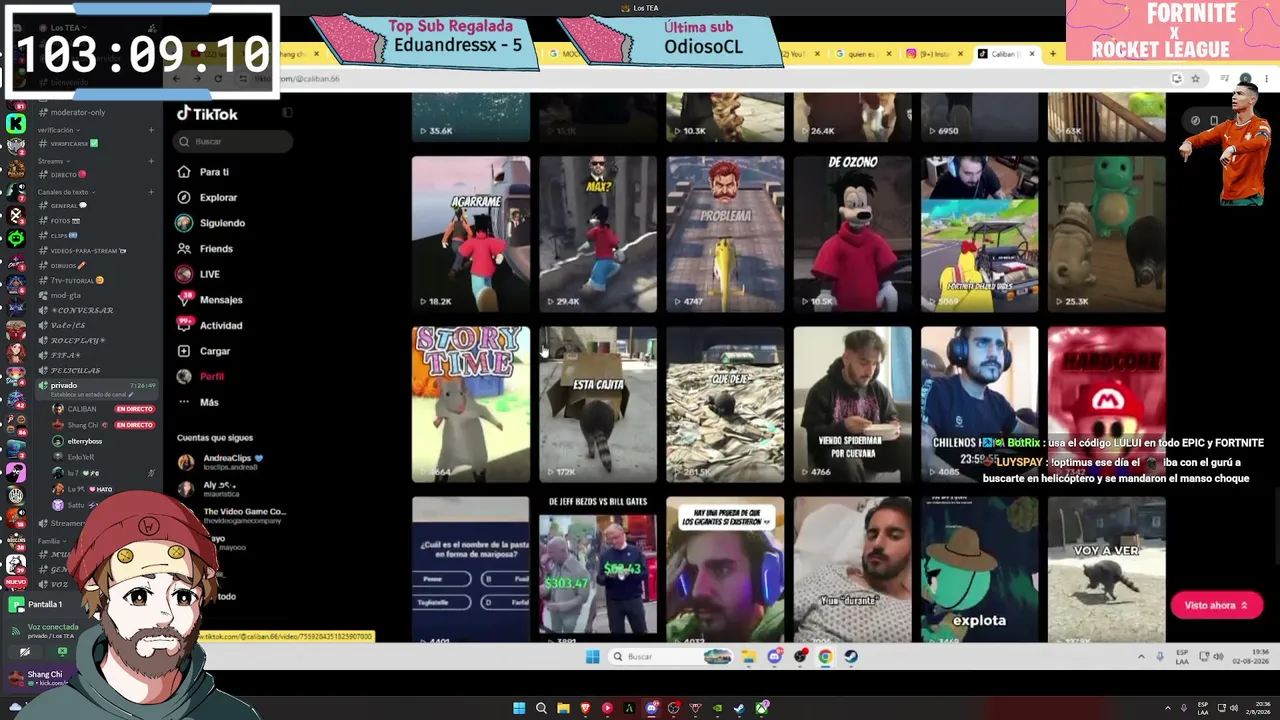
Task: Click the Discord icon in the taskbar
Action: point(651,708)
